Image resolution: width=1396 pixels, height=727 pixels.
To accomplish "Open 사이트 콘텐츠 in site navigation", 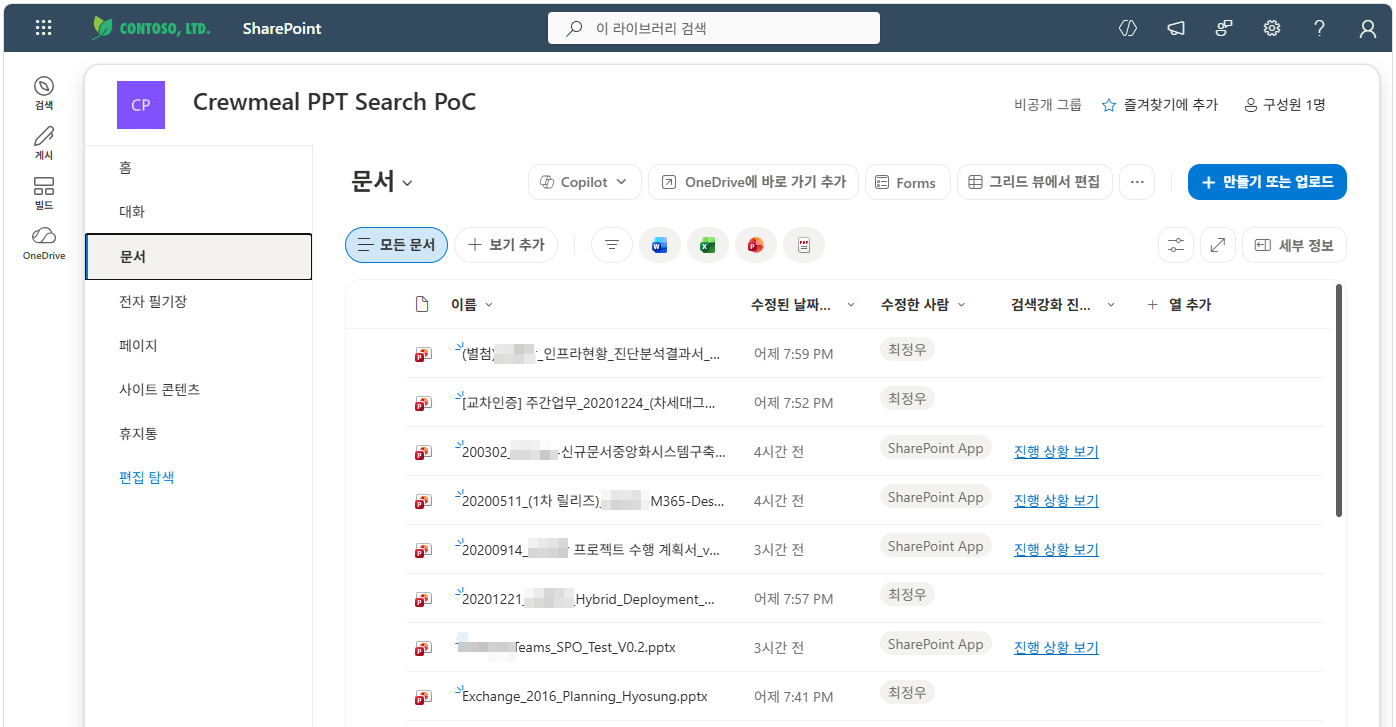I will 198,389.
